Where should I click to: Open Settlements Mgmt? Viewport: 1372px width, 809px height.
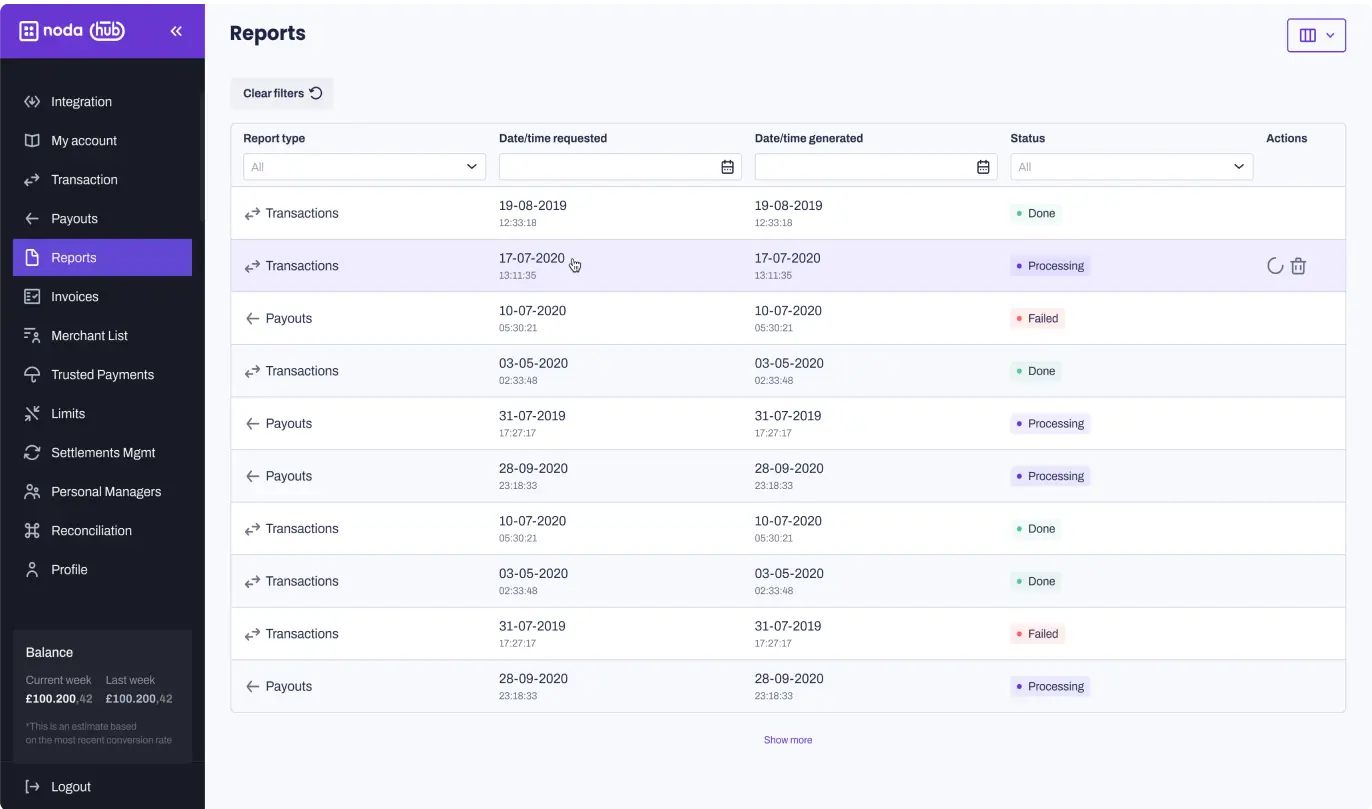102,452
